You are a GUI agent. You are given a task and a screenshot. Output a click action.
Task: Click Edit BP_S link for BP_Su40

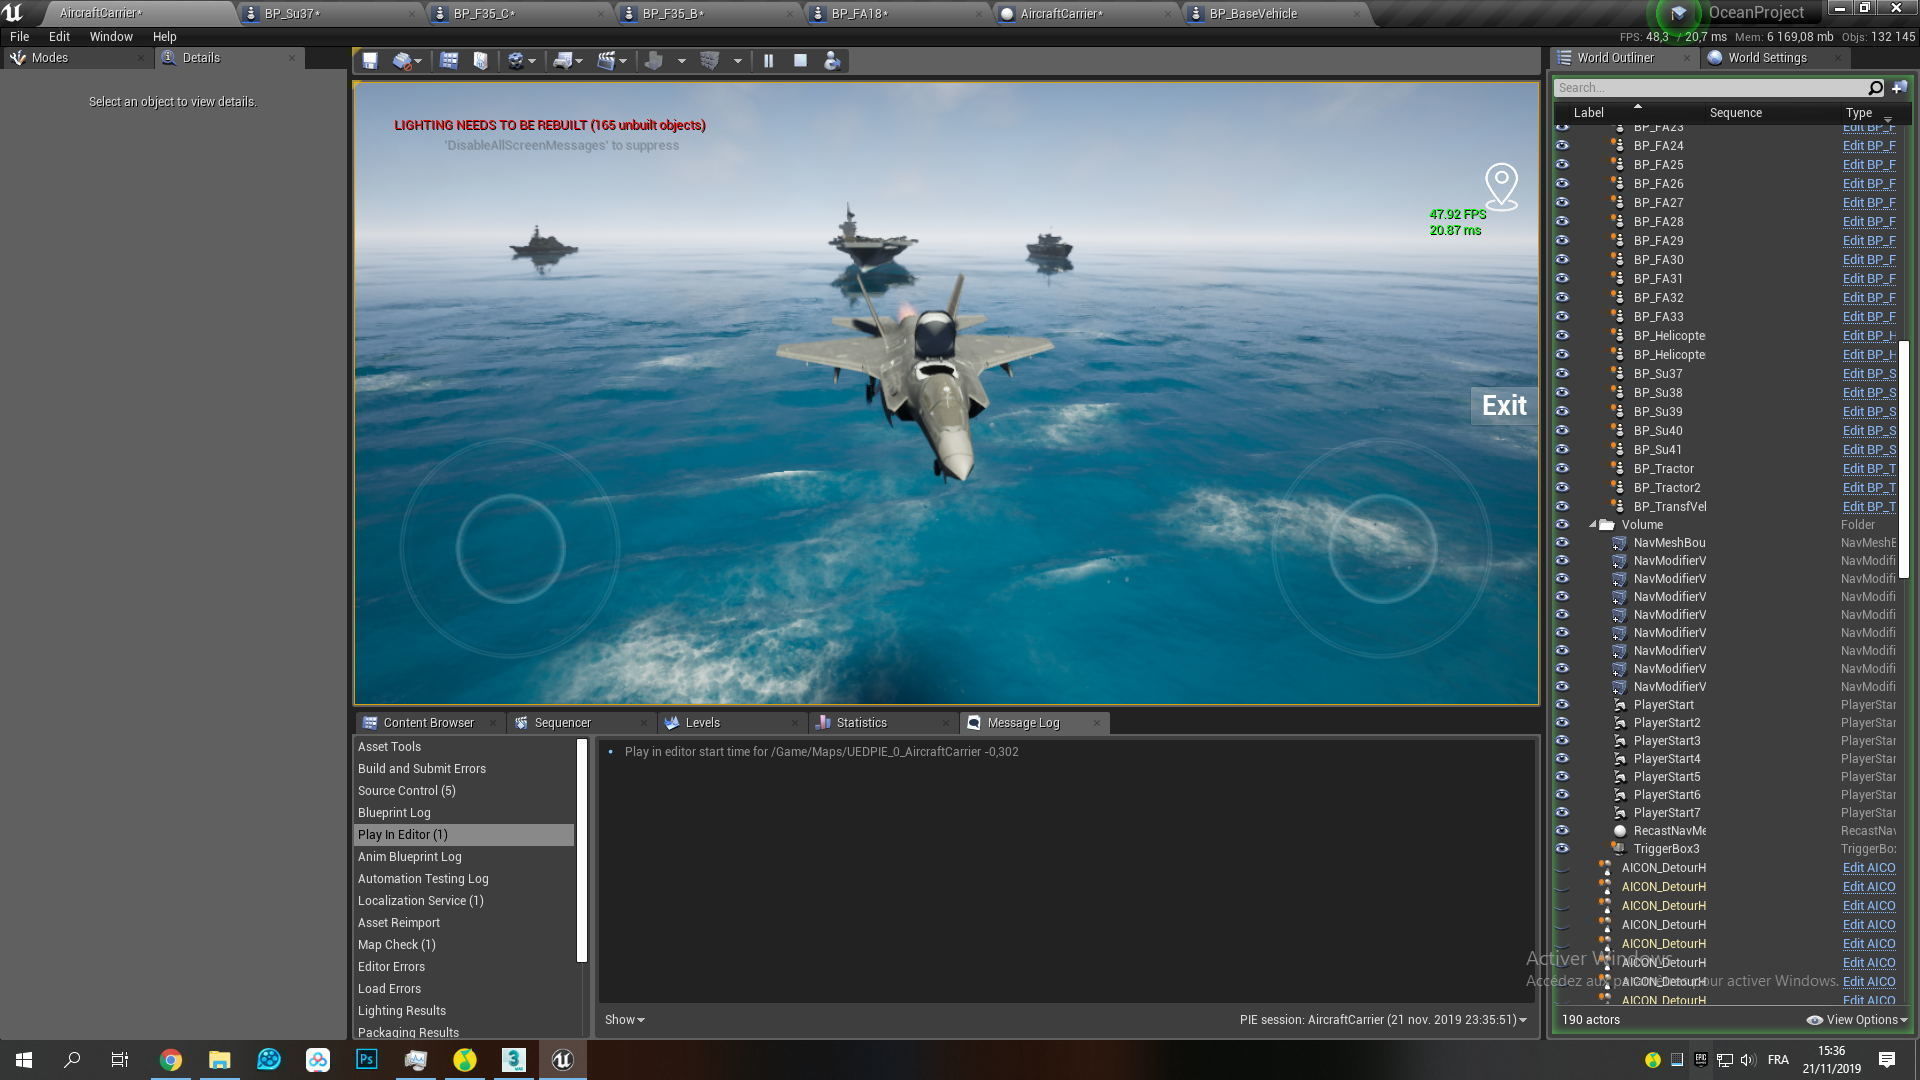[1868, 431]
